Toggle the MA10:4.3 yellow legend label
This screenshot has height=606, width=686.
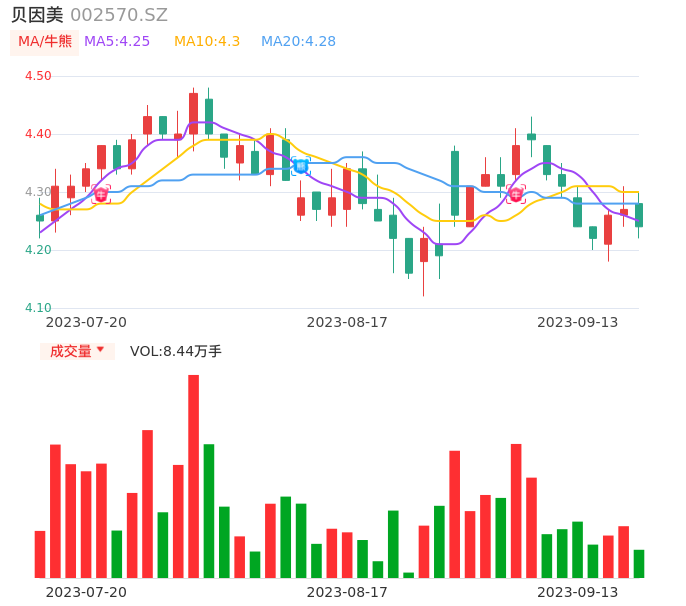click(207, 42)
